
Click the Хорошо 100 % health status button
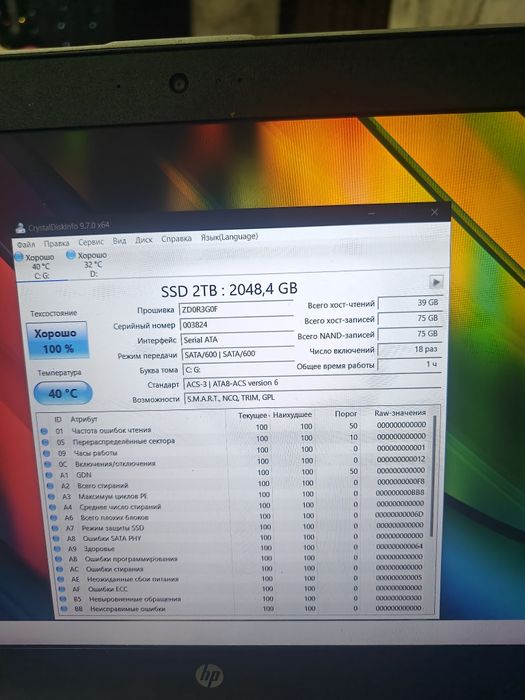(x=57, y=341)
